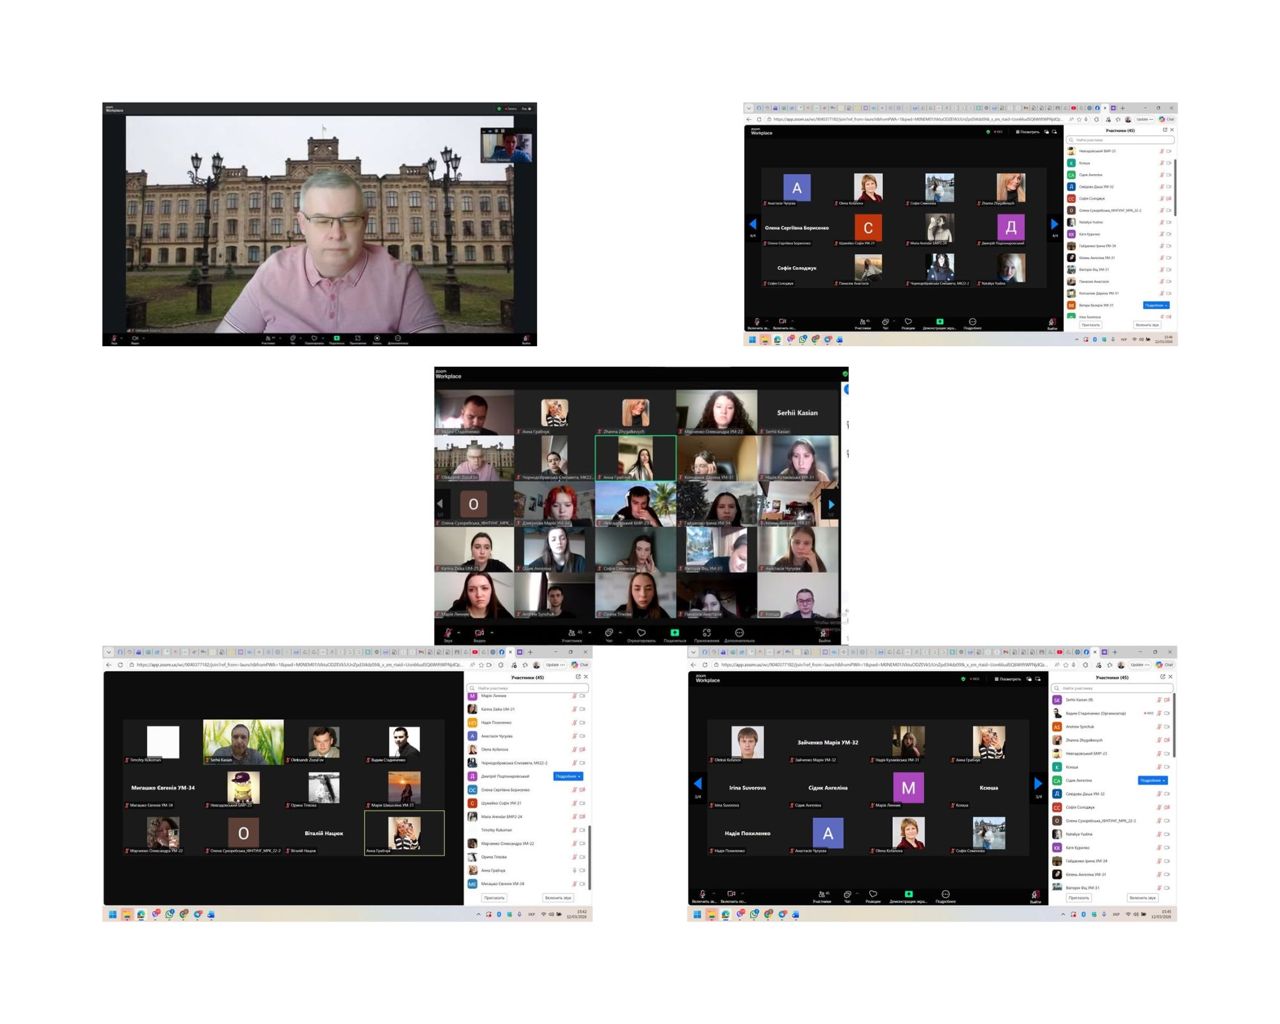Click self-view thumbnail in single-speaker window
1280x1024 pixels.
point(508,146)
